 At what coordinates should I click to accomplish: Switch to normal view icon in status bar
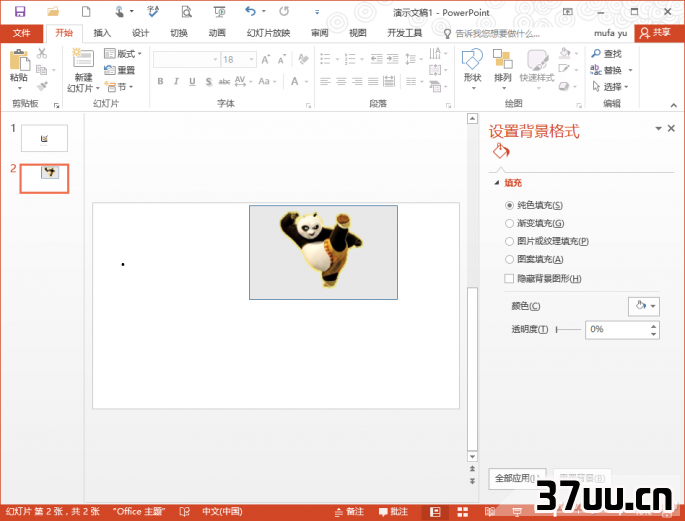pyautogui.click(x=435, y=512)
